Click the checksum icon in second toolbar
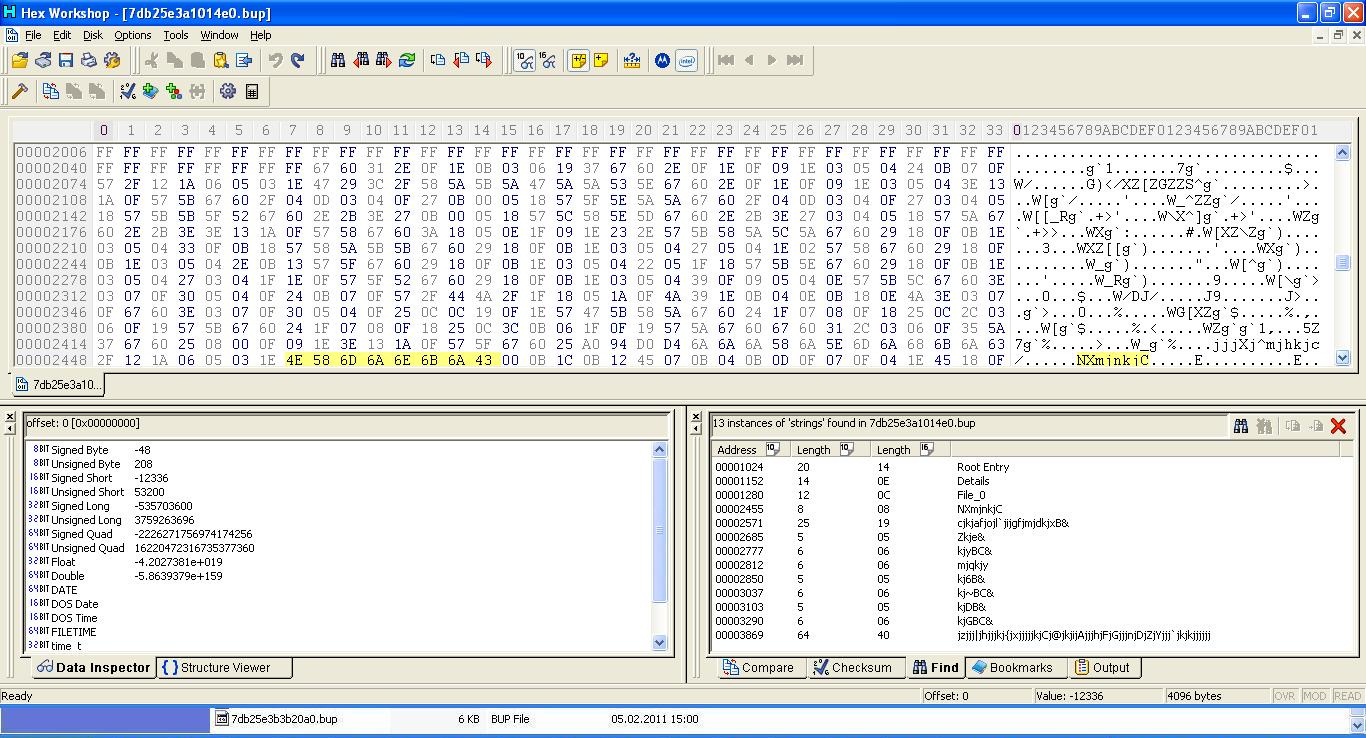The image size is (1368, 738). pos(127,91)
